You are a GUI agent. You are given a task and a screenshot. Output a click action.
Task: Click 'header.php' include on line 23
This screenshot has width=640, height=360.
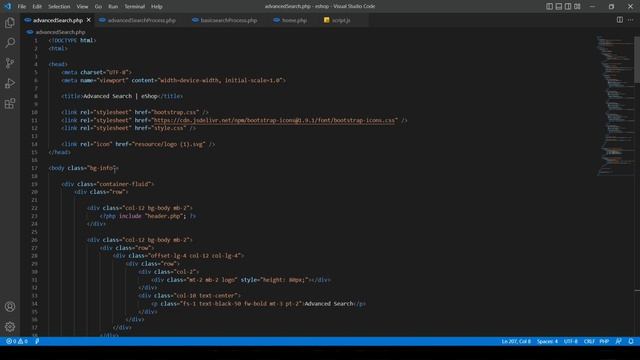(x=164, y=216)
